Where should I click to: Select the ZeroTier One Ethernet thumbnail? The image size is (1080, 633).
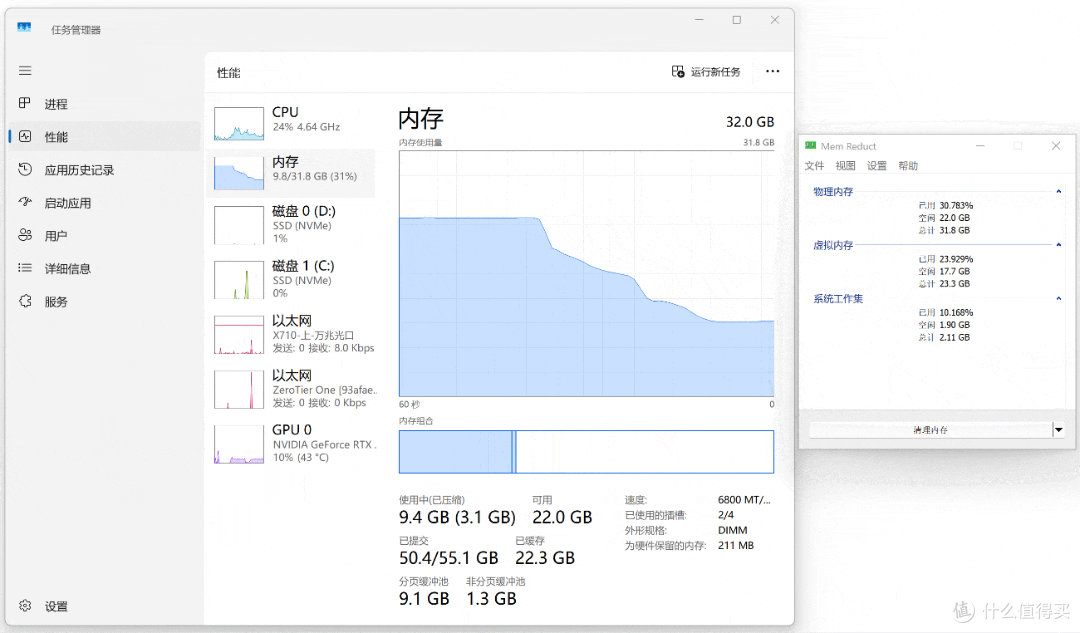tap(238, 389)
